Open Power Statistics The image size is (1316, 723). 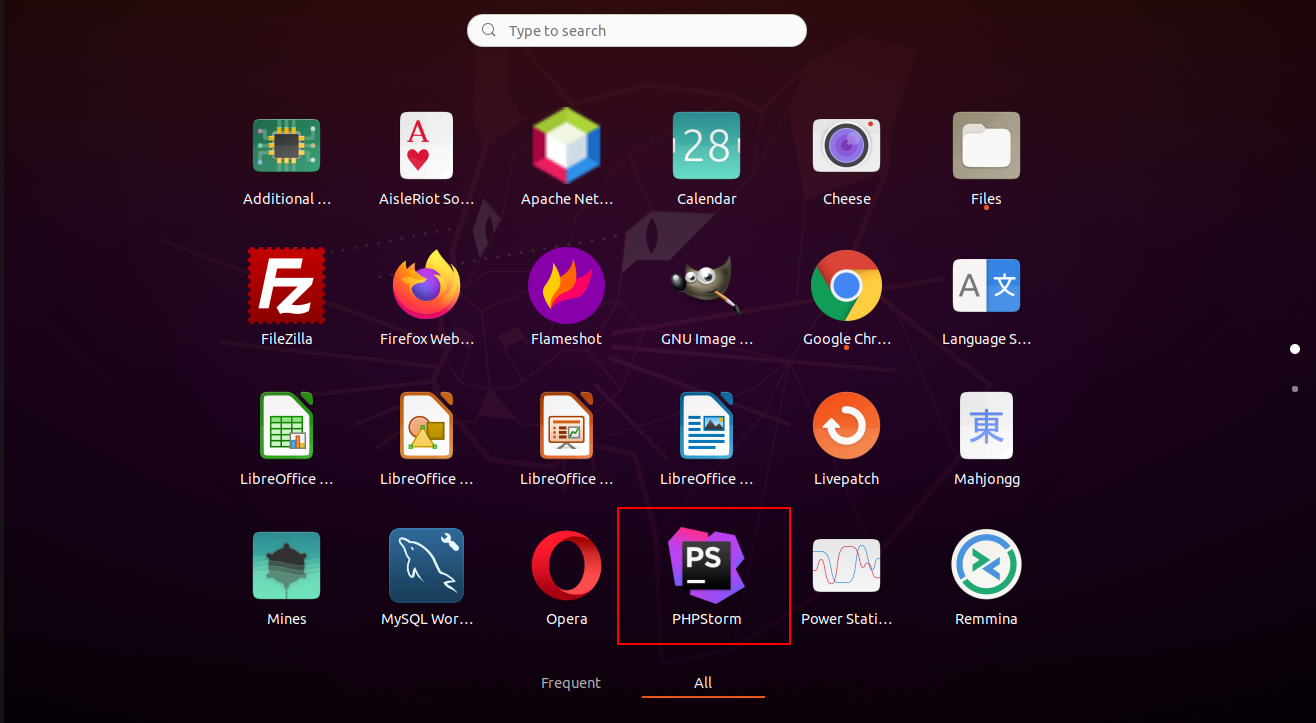tap(846, 566)
